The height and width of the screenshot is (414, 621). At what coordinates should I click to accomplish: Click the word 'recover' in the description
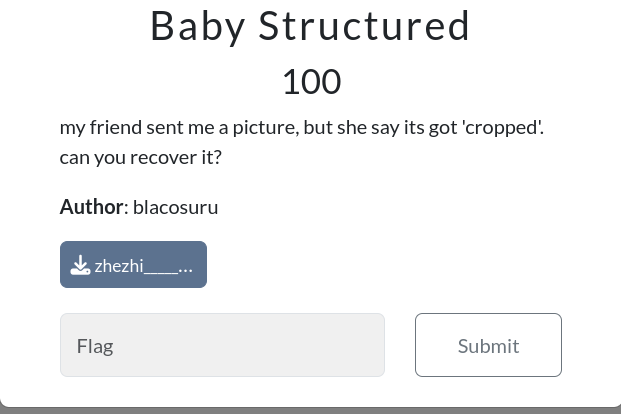(163, 157)
